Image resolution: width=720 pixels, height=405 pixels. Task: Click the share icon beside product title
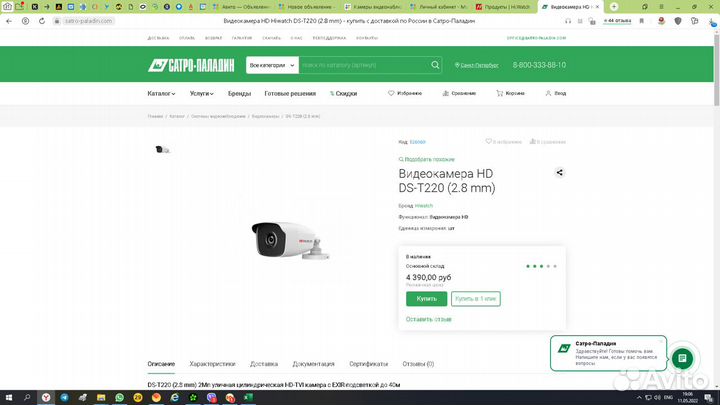click(x=559, y=173)
